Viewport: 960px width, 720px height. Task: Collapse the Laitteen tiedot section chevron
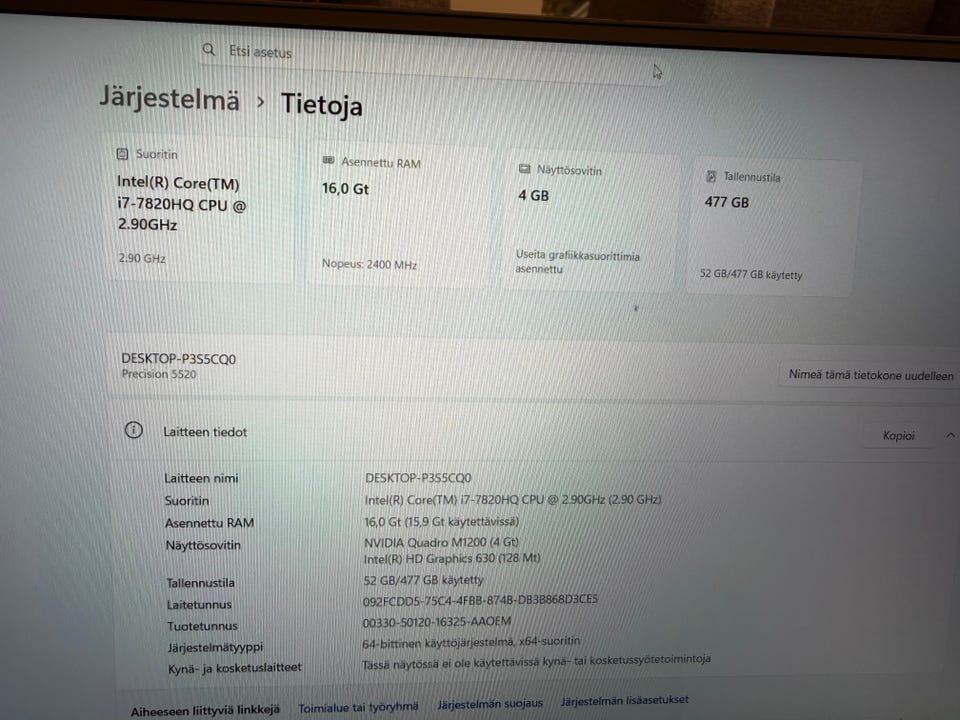pyautogui.click(x=950, y=435)
